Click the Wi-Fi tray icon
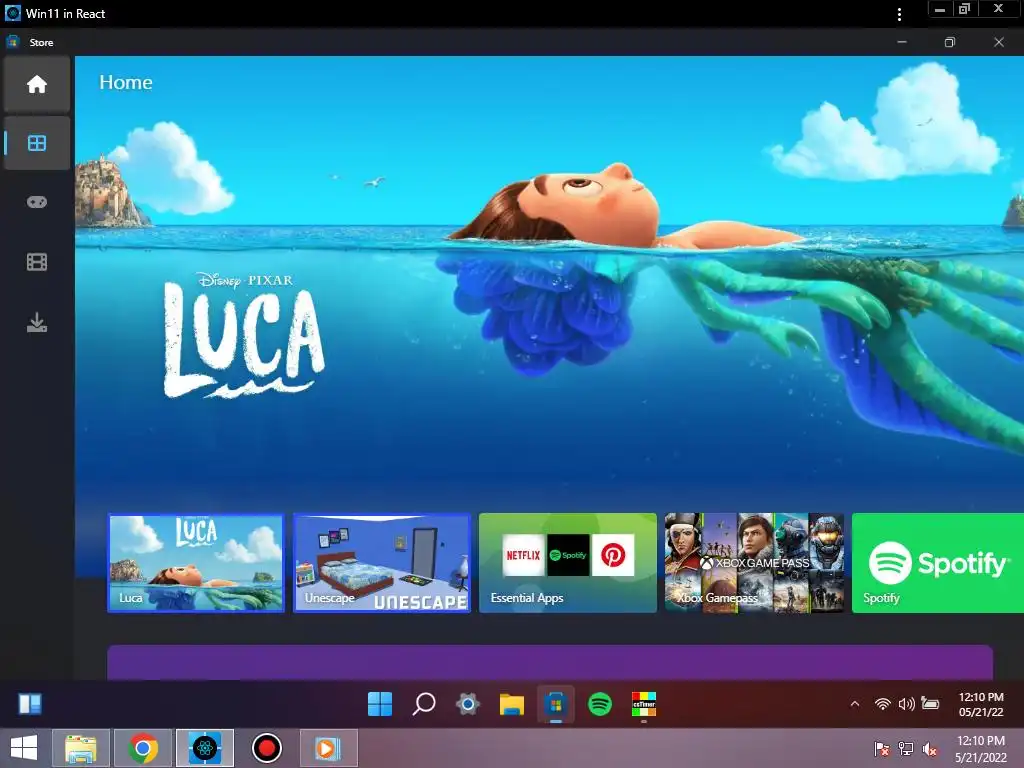 tap(882, 703)
